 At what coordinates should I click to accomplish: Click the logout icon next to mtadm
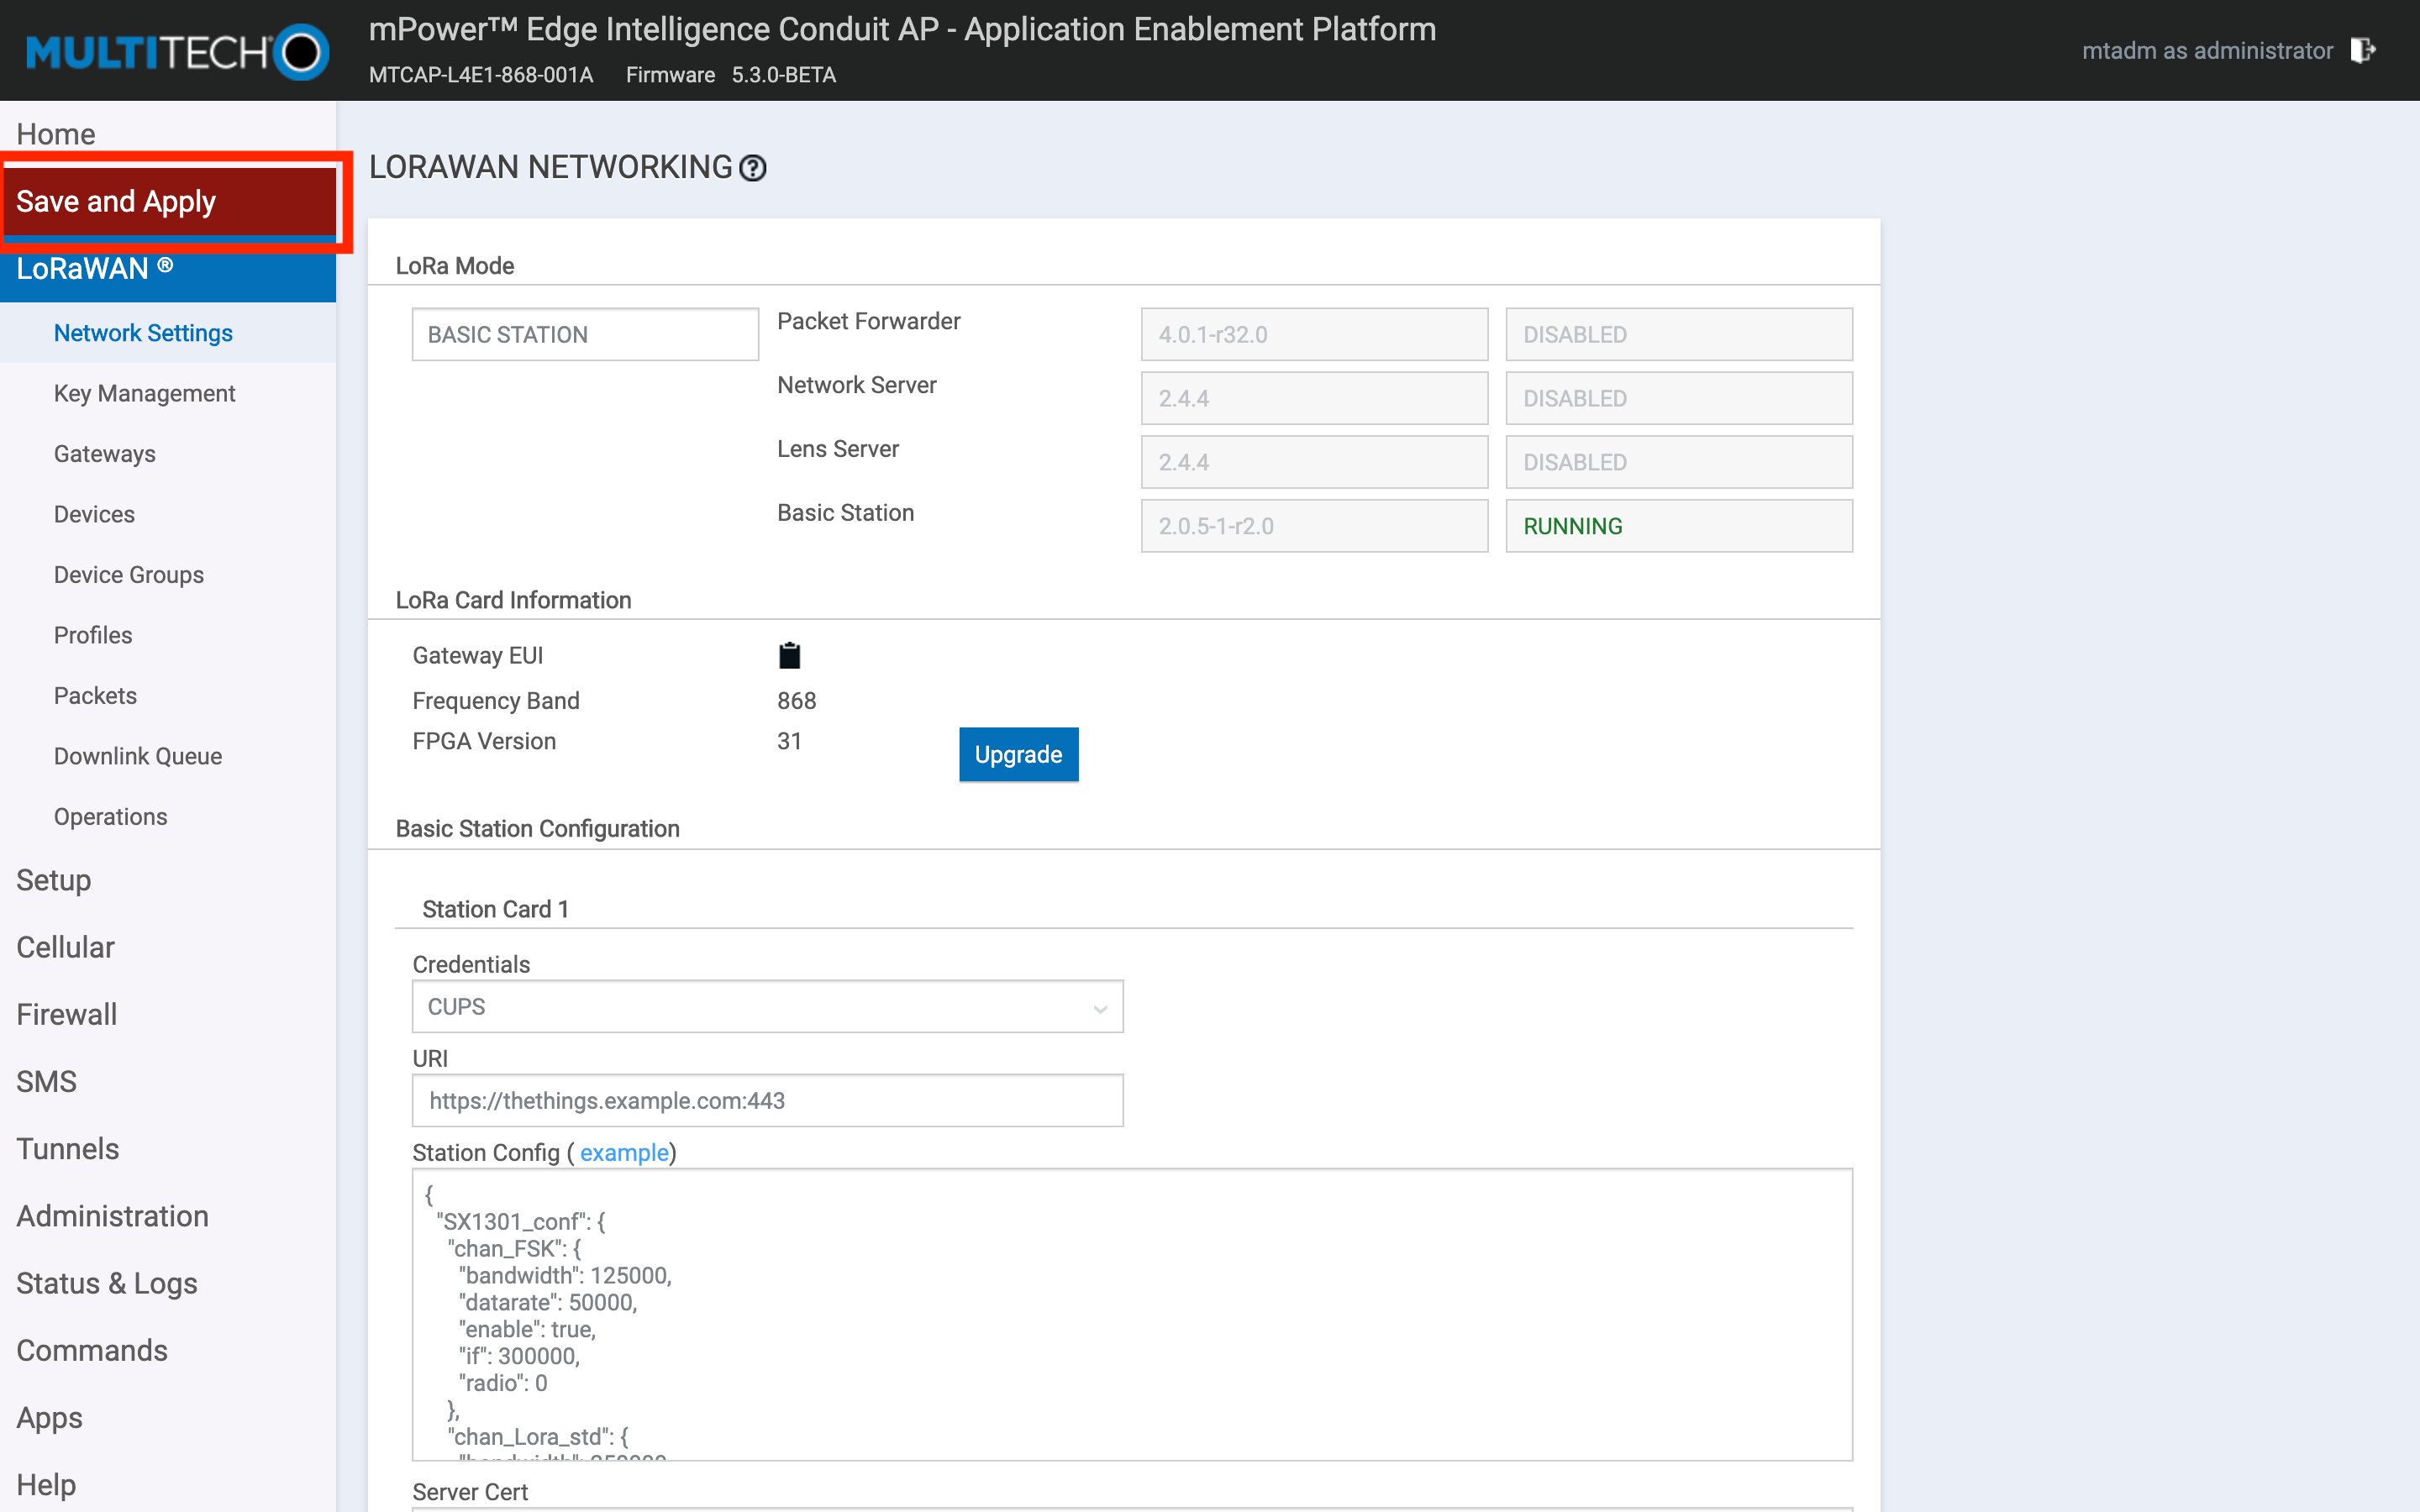click(2362, 50)
